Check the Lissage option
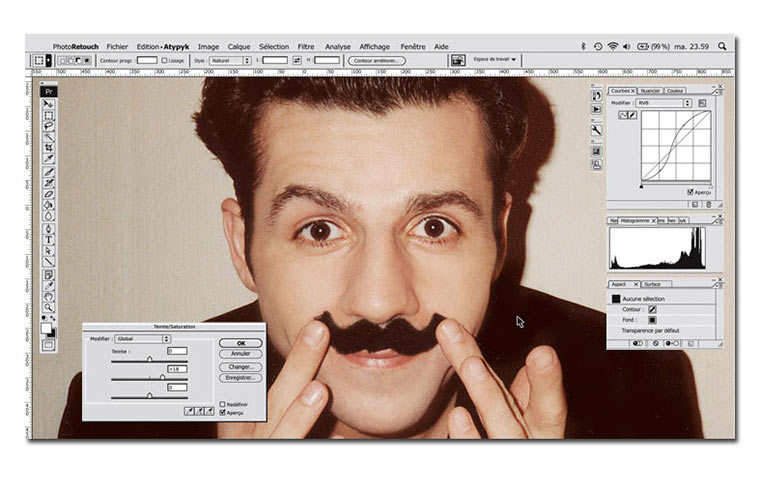Screen dimensions: 760x490 (165, 61)
